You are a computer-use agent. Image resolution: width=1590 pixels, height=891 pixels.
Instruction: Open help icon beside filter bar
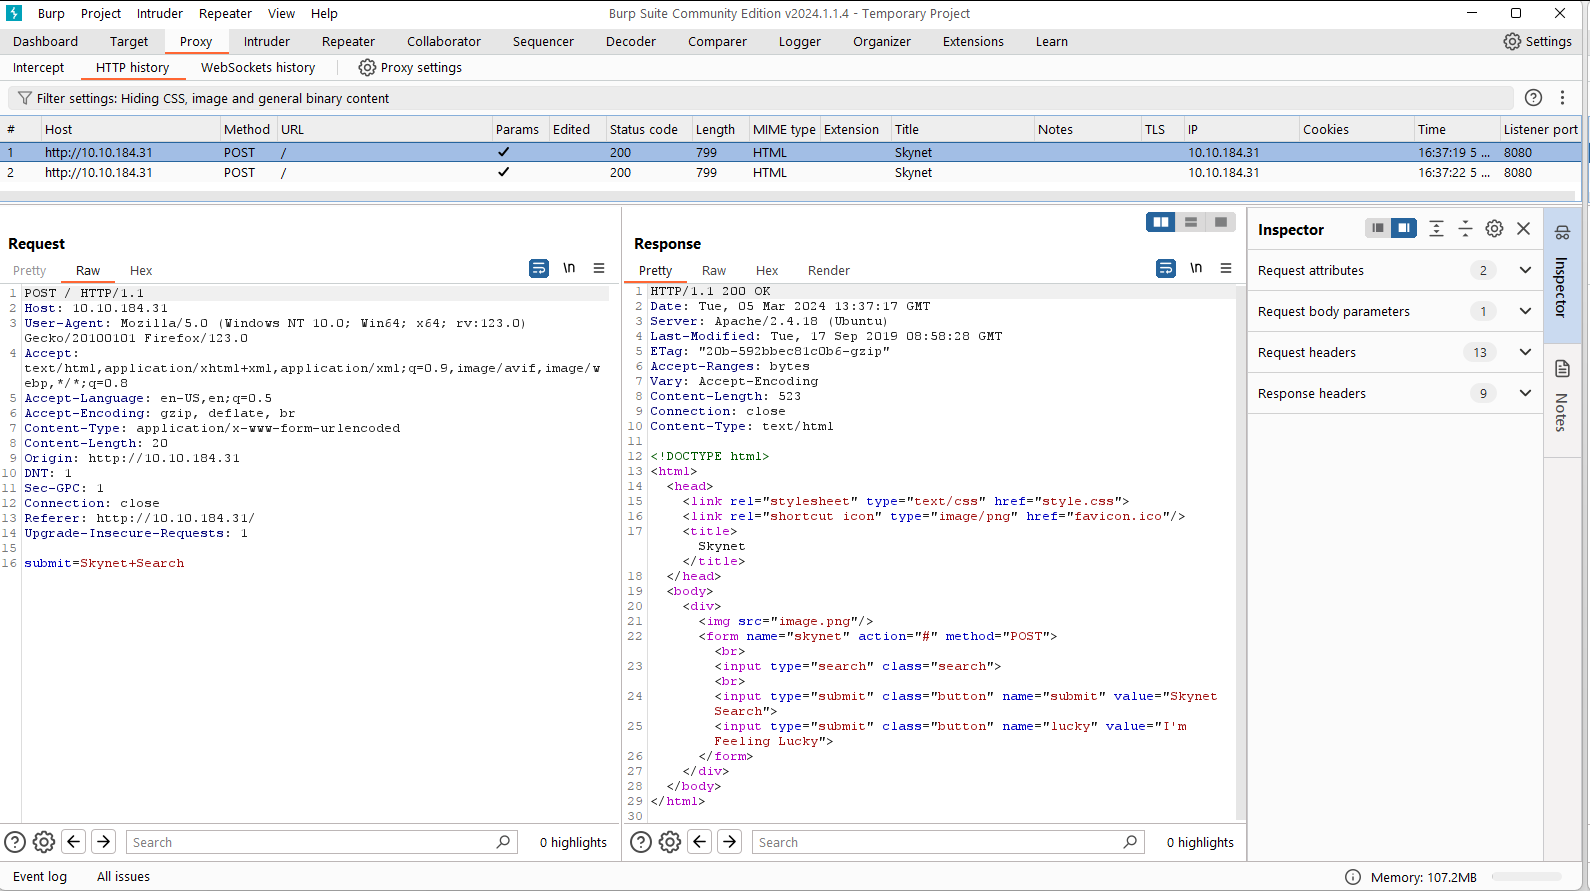[x=1533, y=97]
